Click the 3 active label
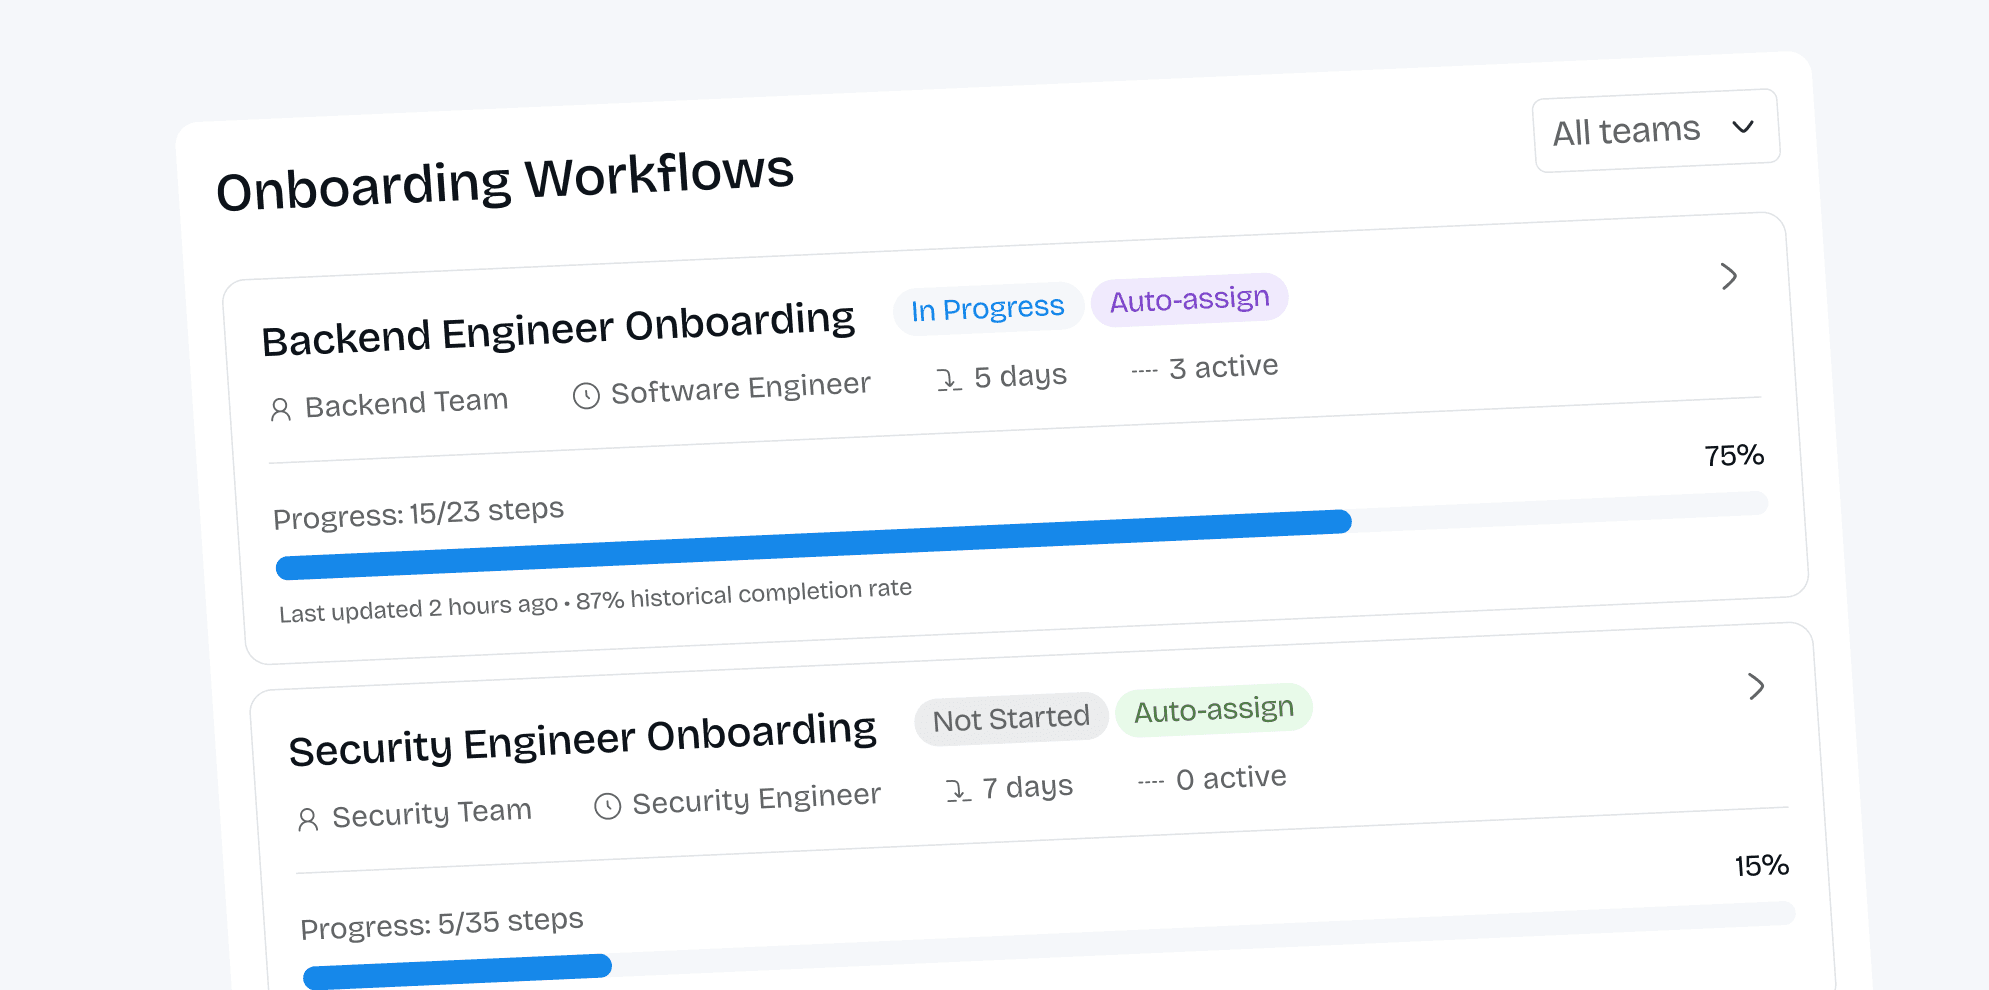 [1224, 367]
